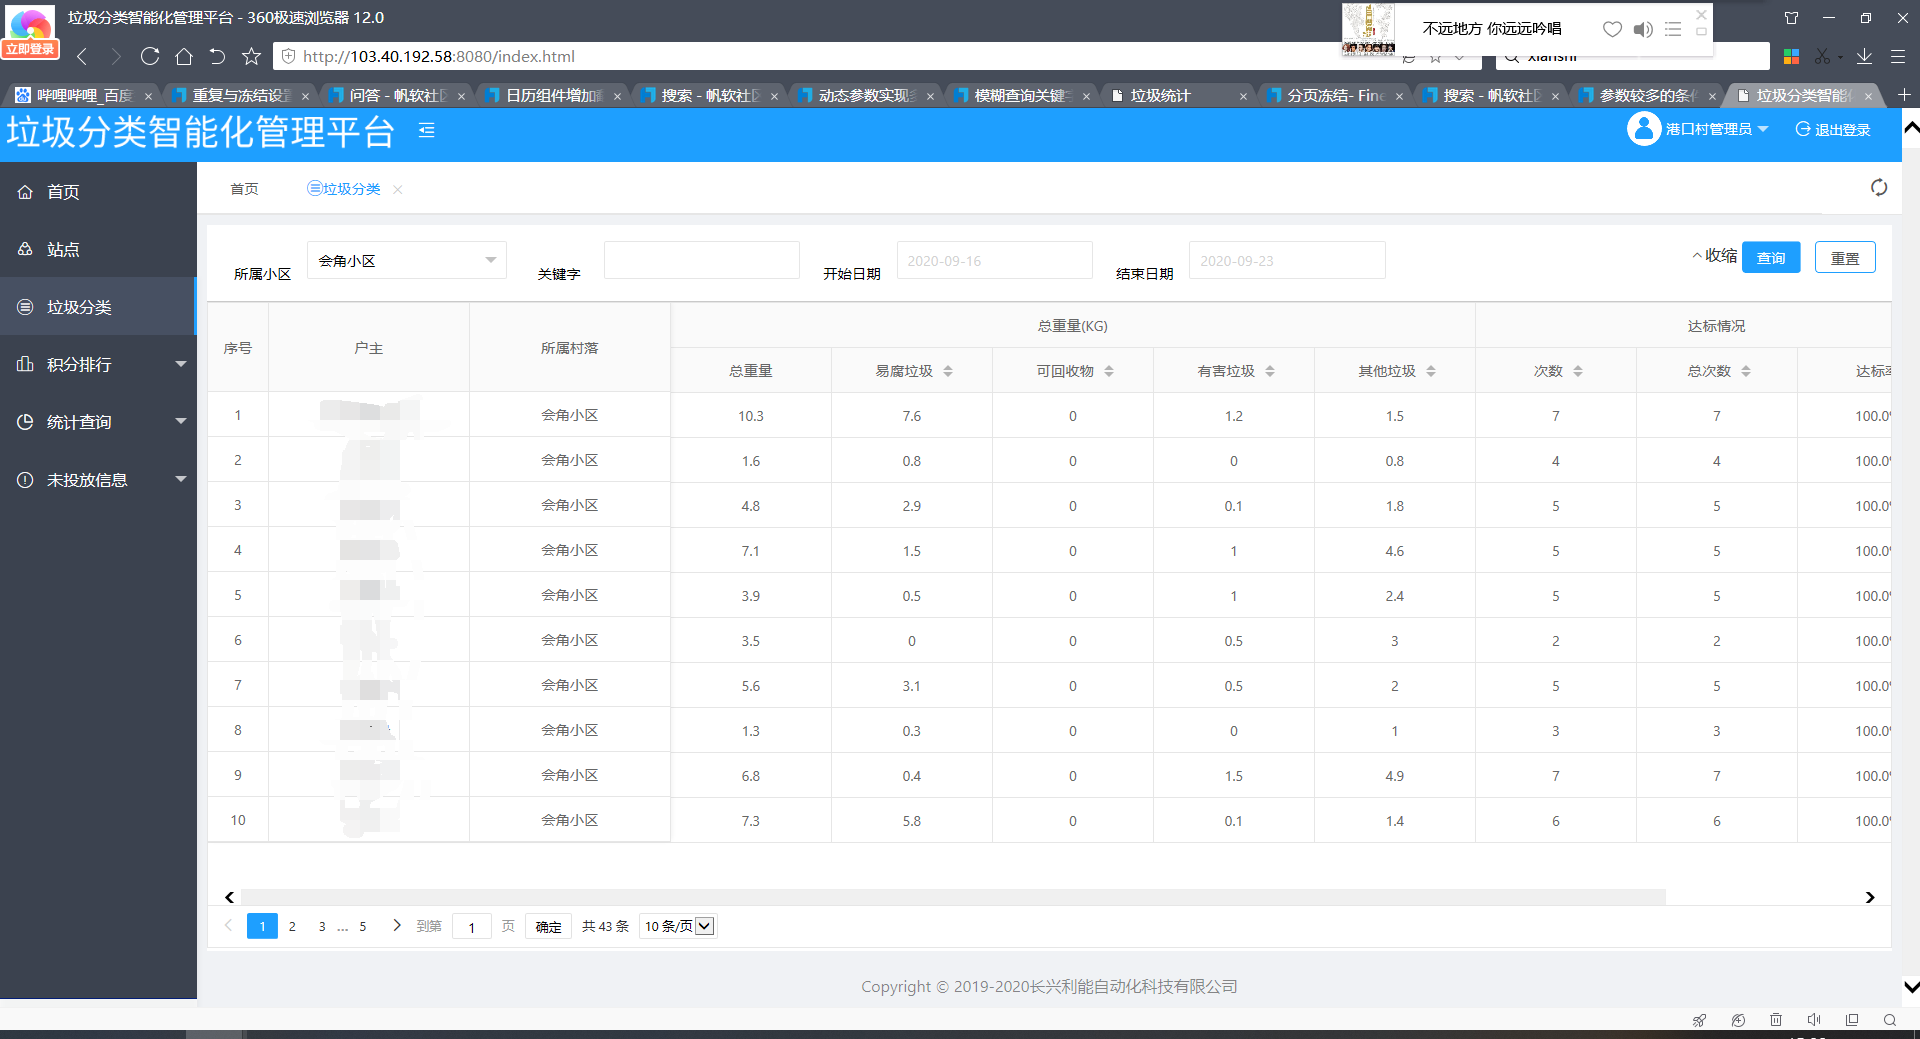Open a new browser tab with the plus icon
1920x1039 pixels.
pyautogui.click(x=1904, y=95)
